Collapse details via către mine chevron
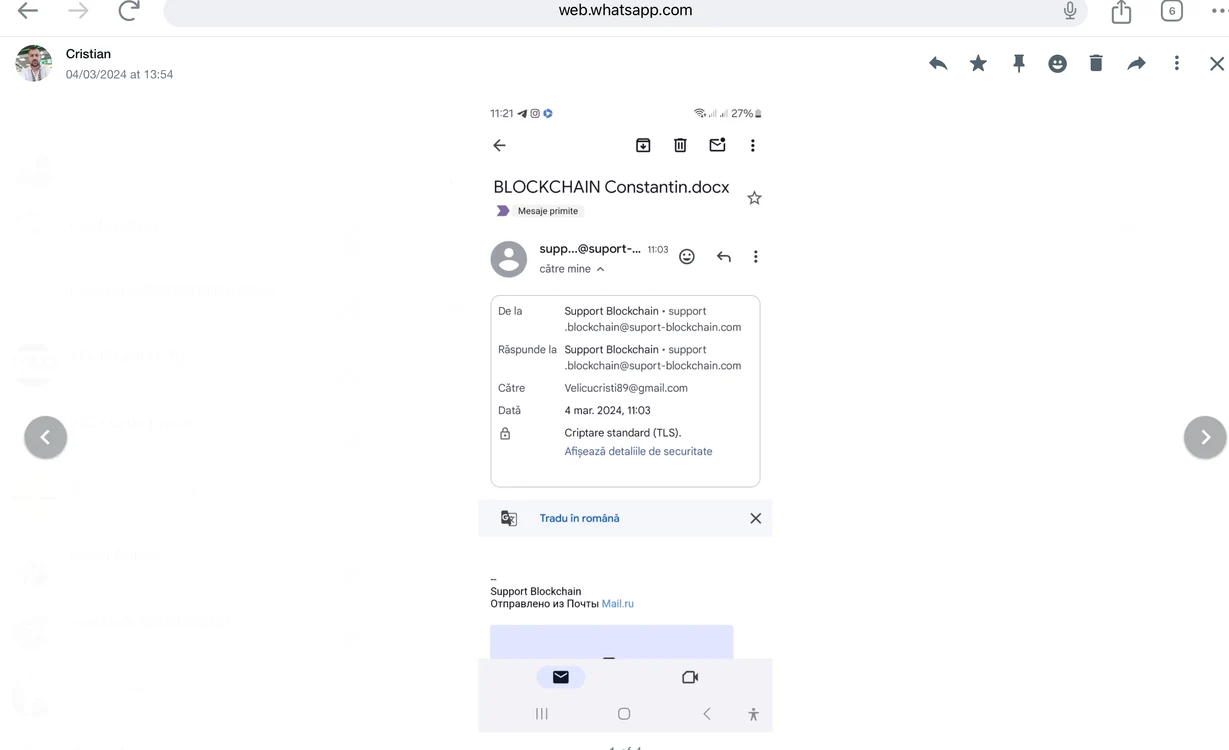This screenshot has width=1229, height=750. [600, 269]
